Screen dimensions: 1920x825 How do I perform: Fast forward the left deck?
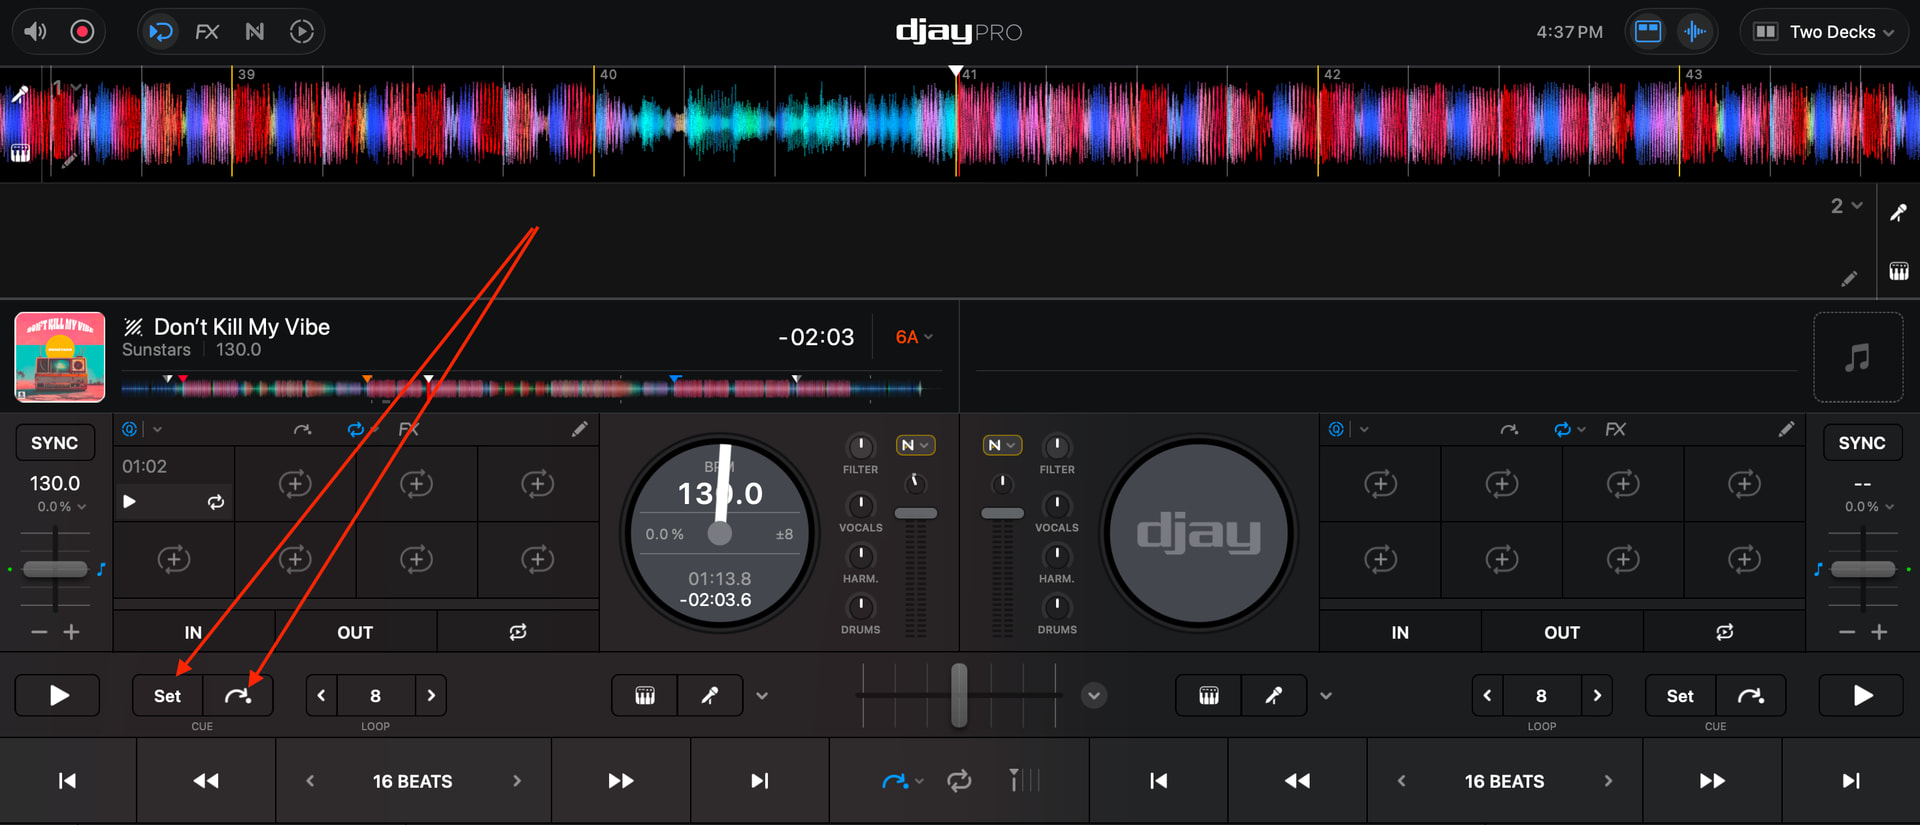(620, 781)
